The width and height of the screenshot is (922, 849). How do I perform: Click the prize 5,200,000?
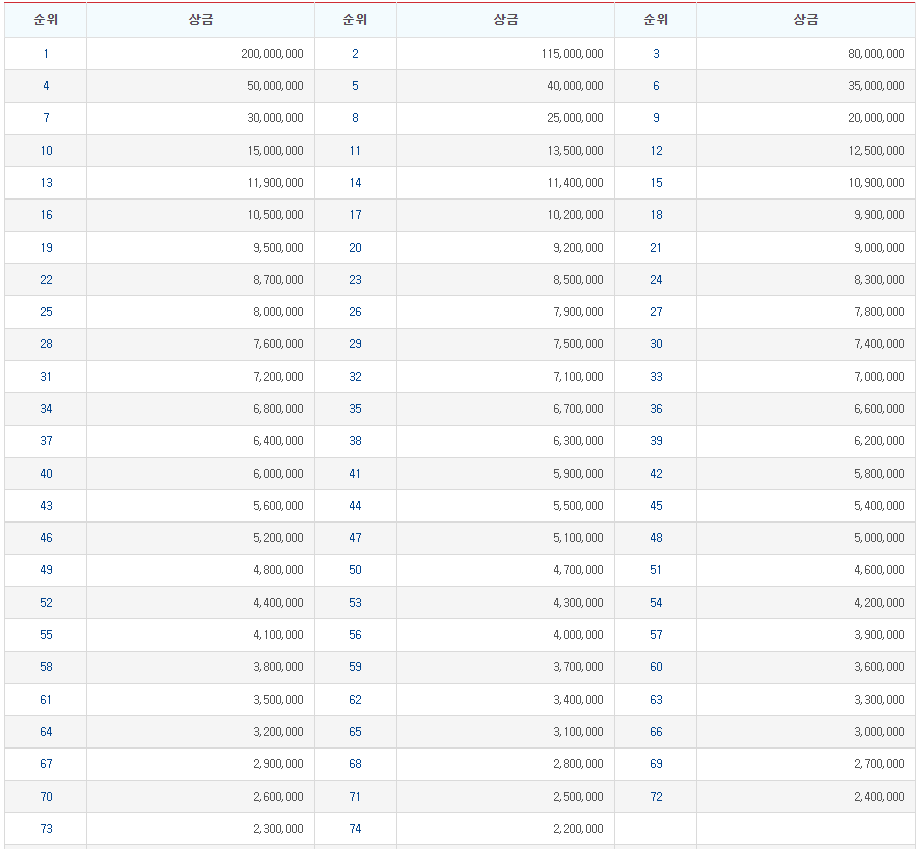coord(278,537)
